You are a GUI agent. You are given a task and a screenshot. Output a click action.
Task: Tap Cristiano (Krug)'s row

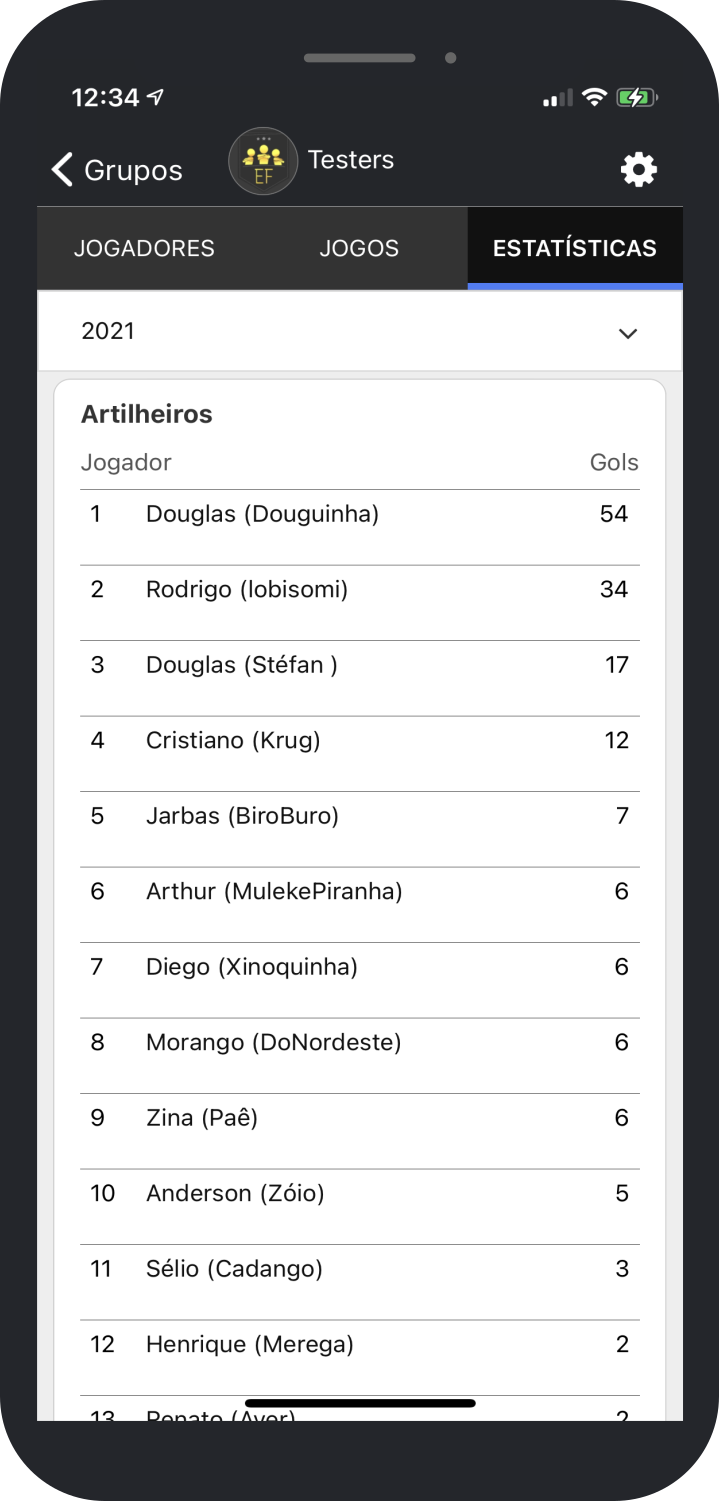tap(359, 740)
